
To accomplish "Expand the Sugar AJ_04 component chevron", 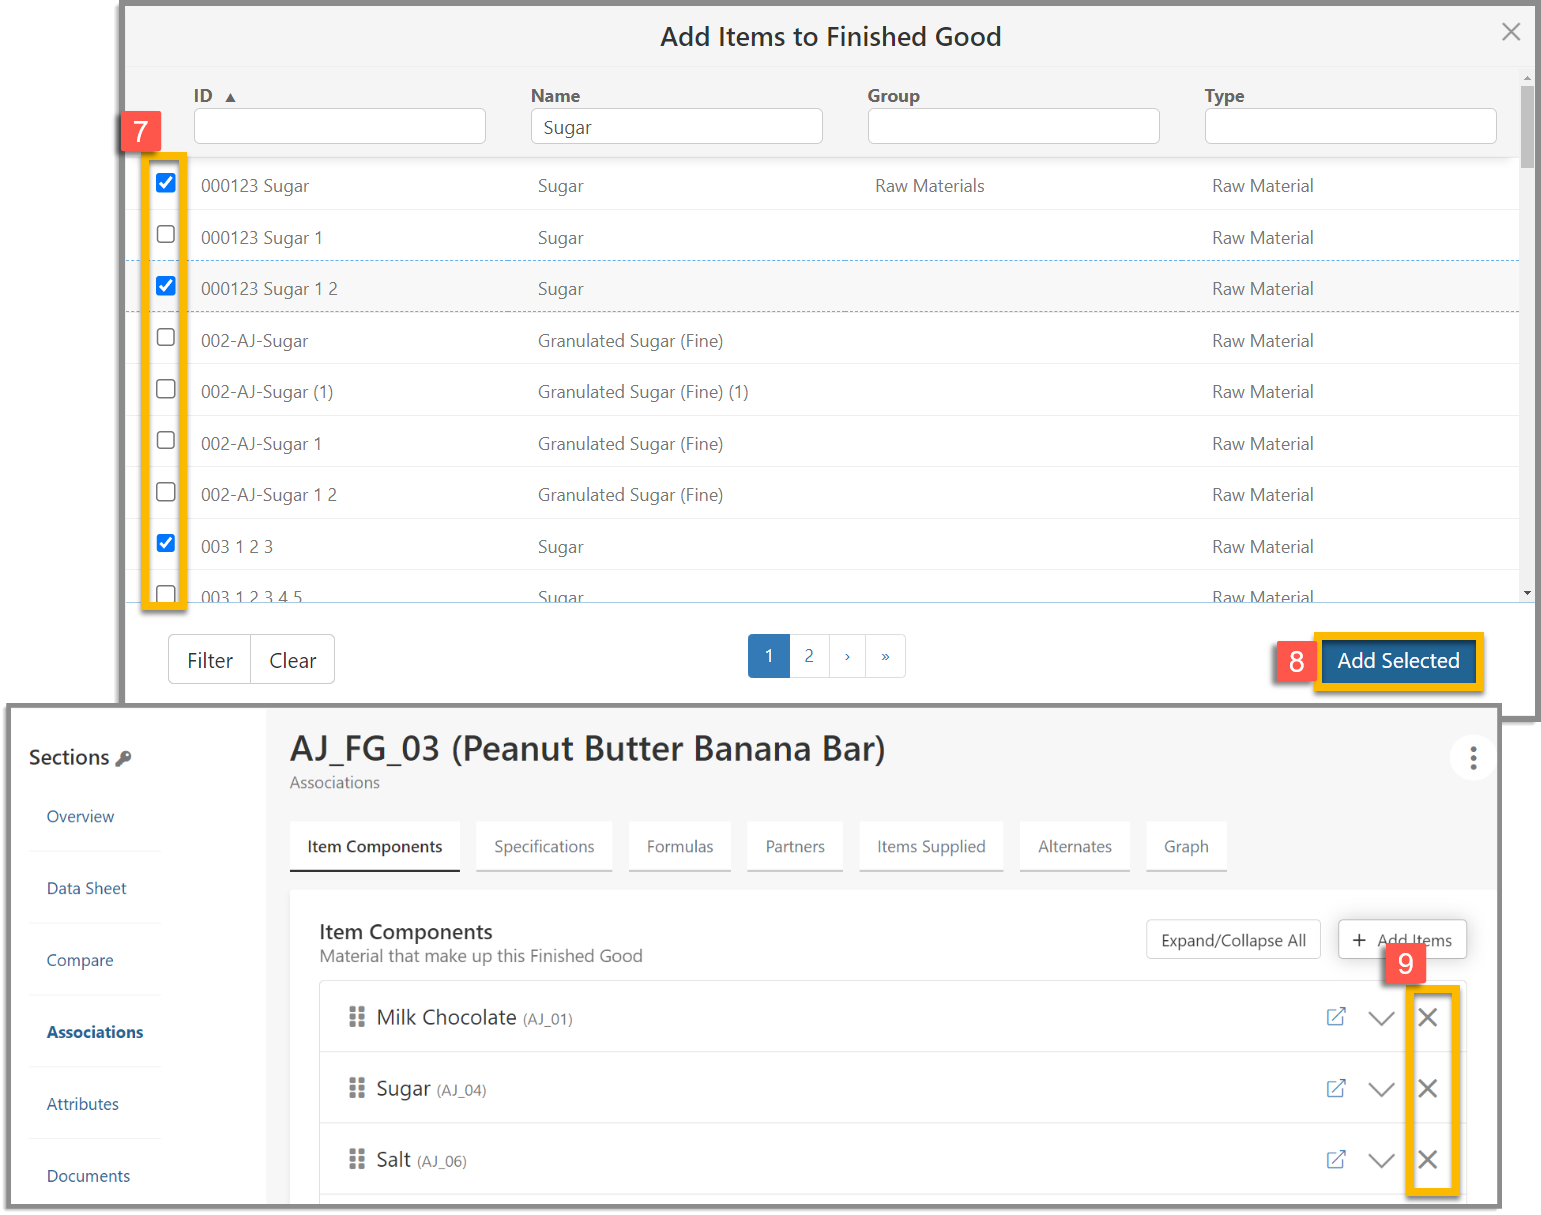I will pos(1382,1089).
